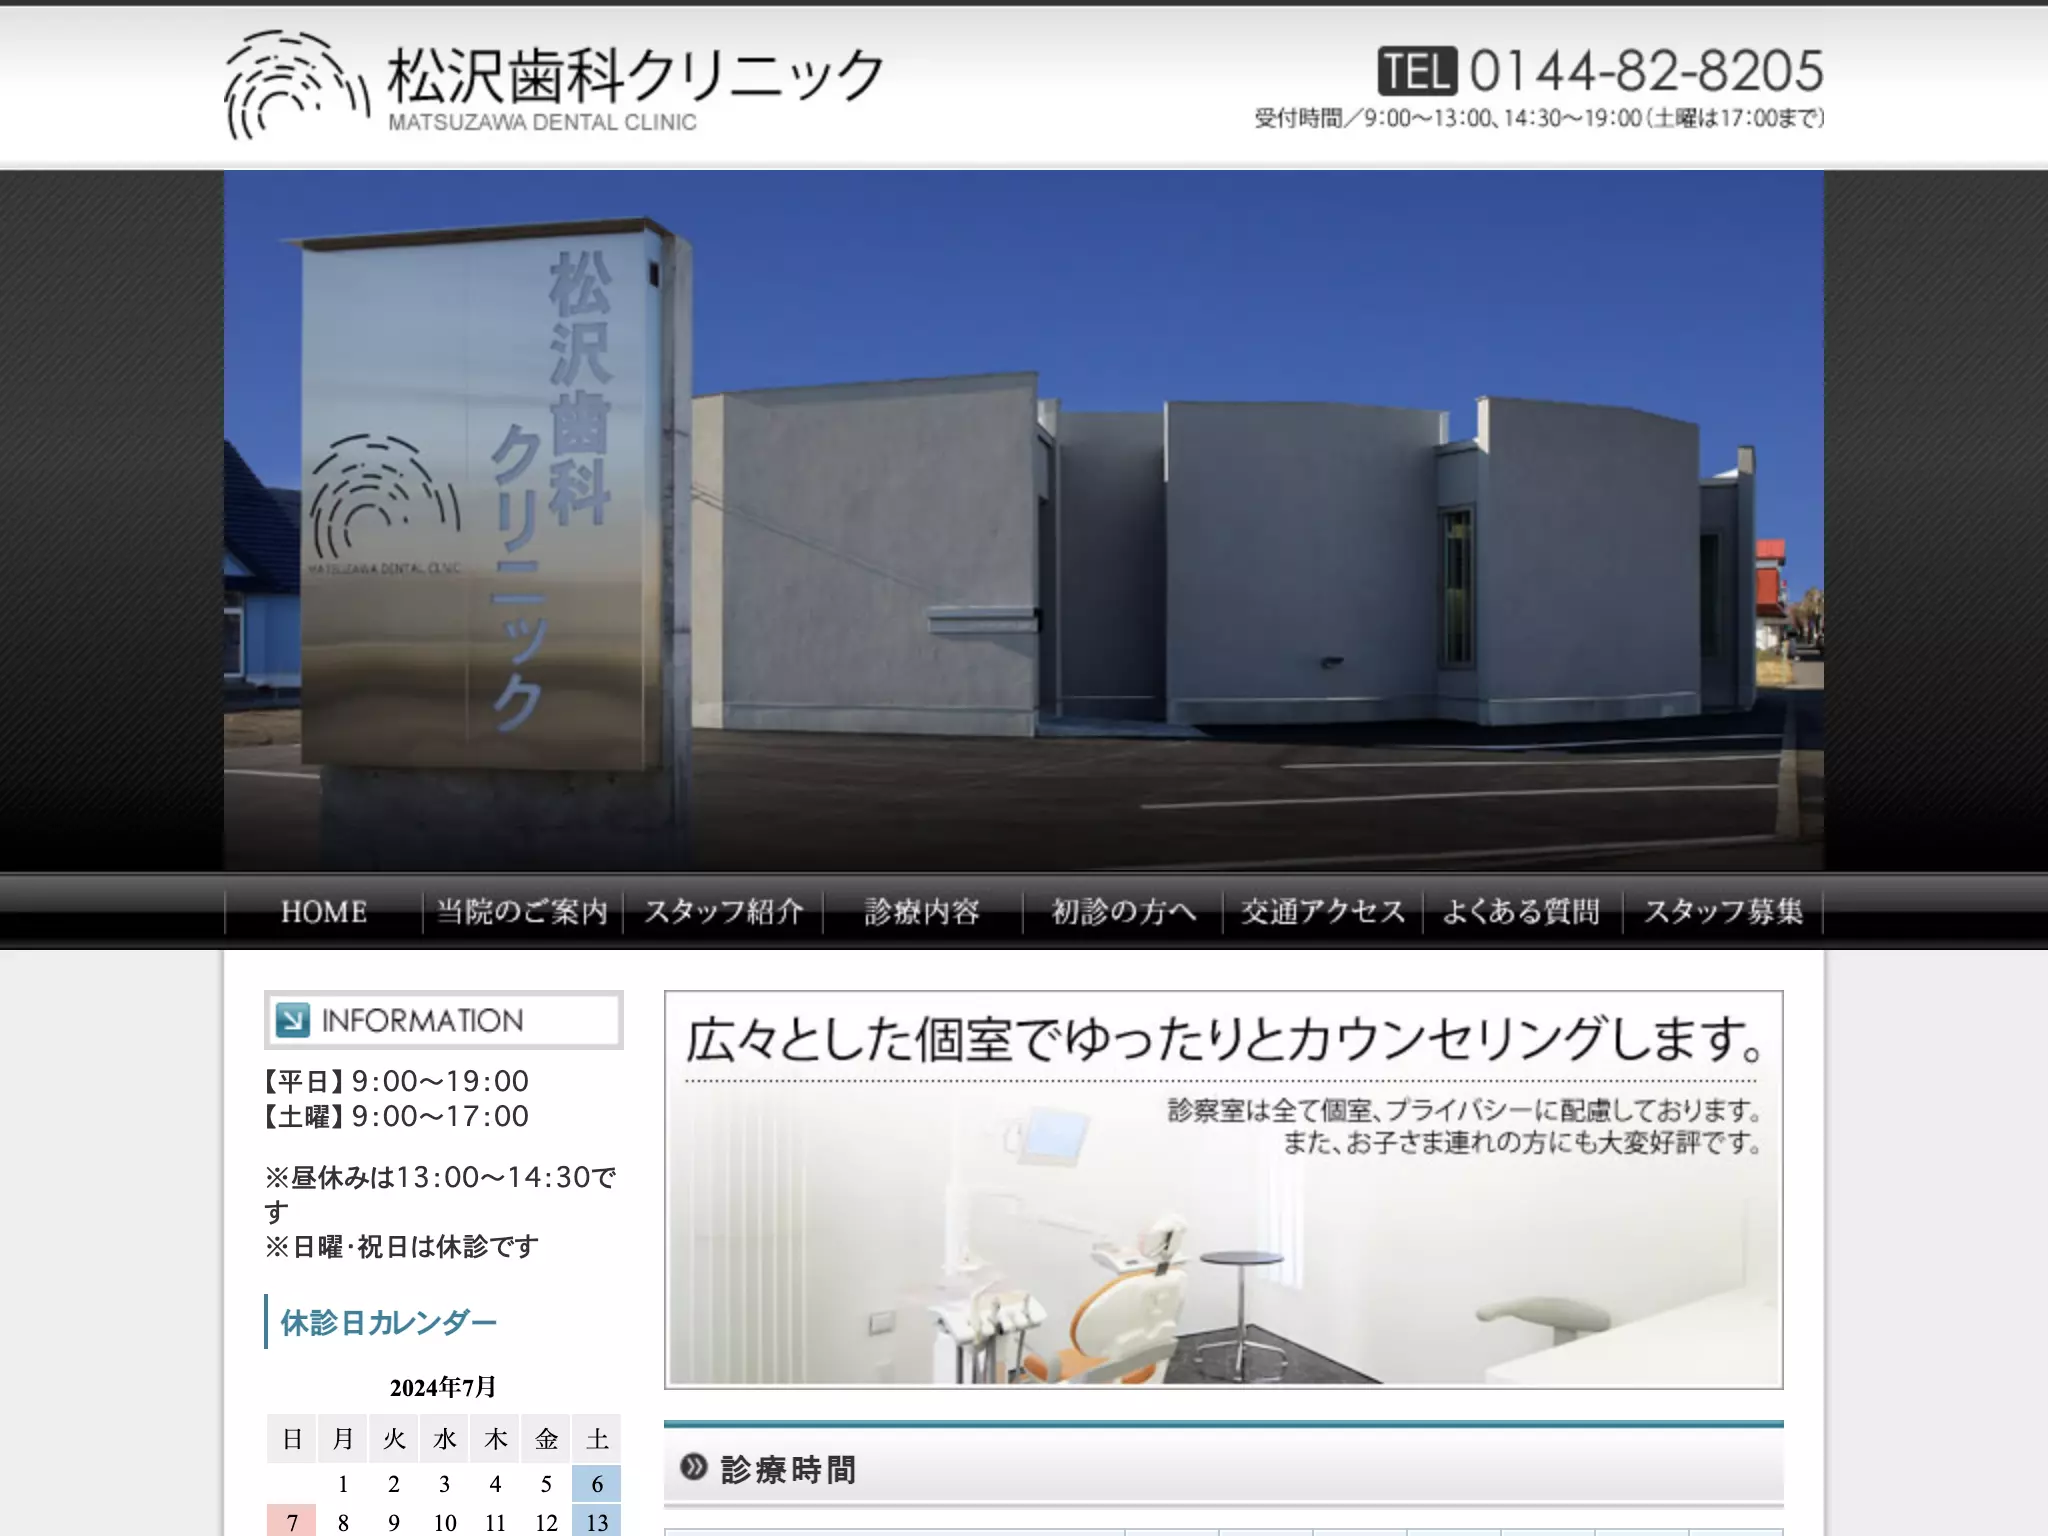Open the HOME menu item
Image resolution: width=2048 pixels, height=1536 pixels.
(324, 912)
